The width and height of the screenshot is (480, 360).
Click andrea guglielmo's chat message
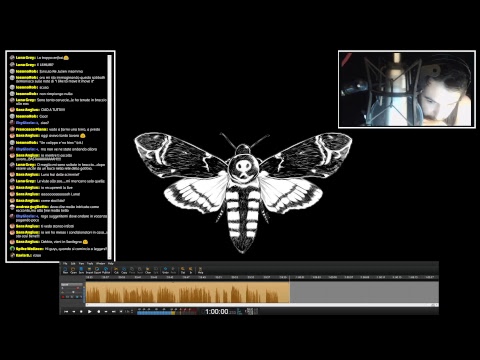(55, 209)
